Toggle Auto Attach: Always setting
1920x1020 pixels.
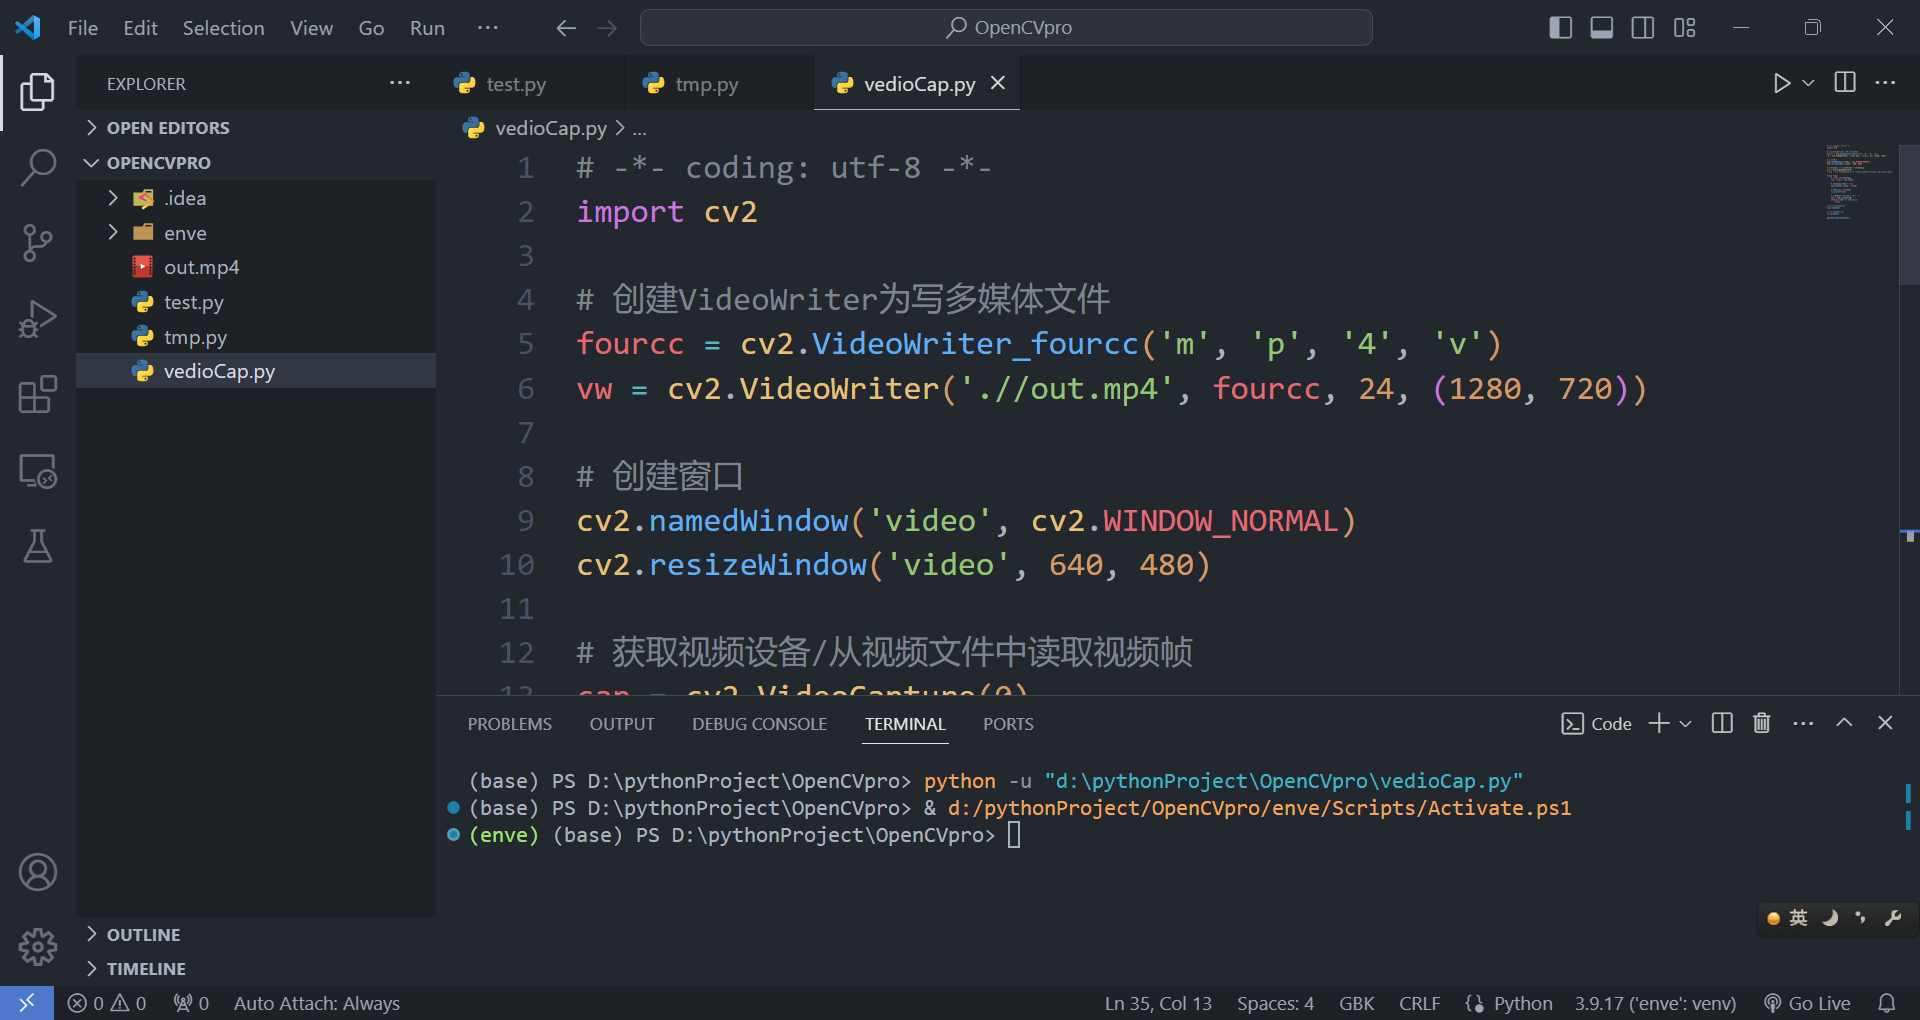click(317, 1003)
